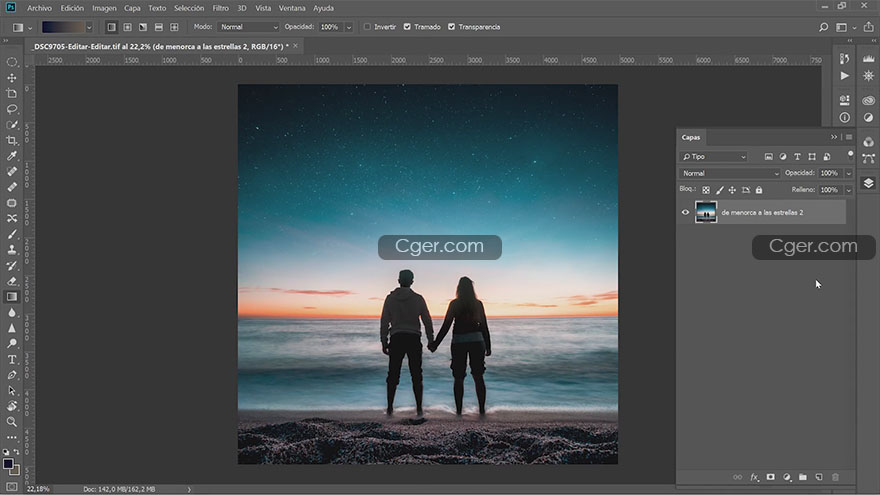Screen dimensions: 880x495
Task: Toggle layer filtering switch on Capas panel
Action: coord(851,154)
